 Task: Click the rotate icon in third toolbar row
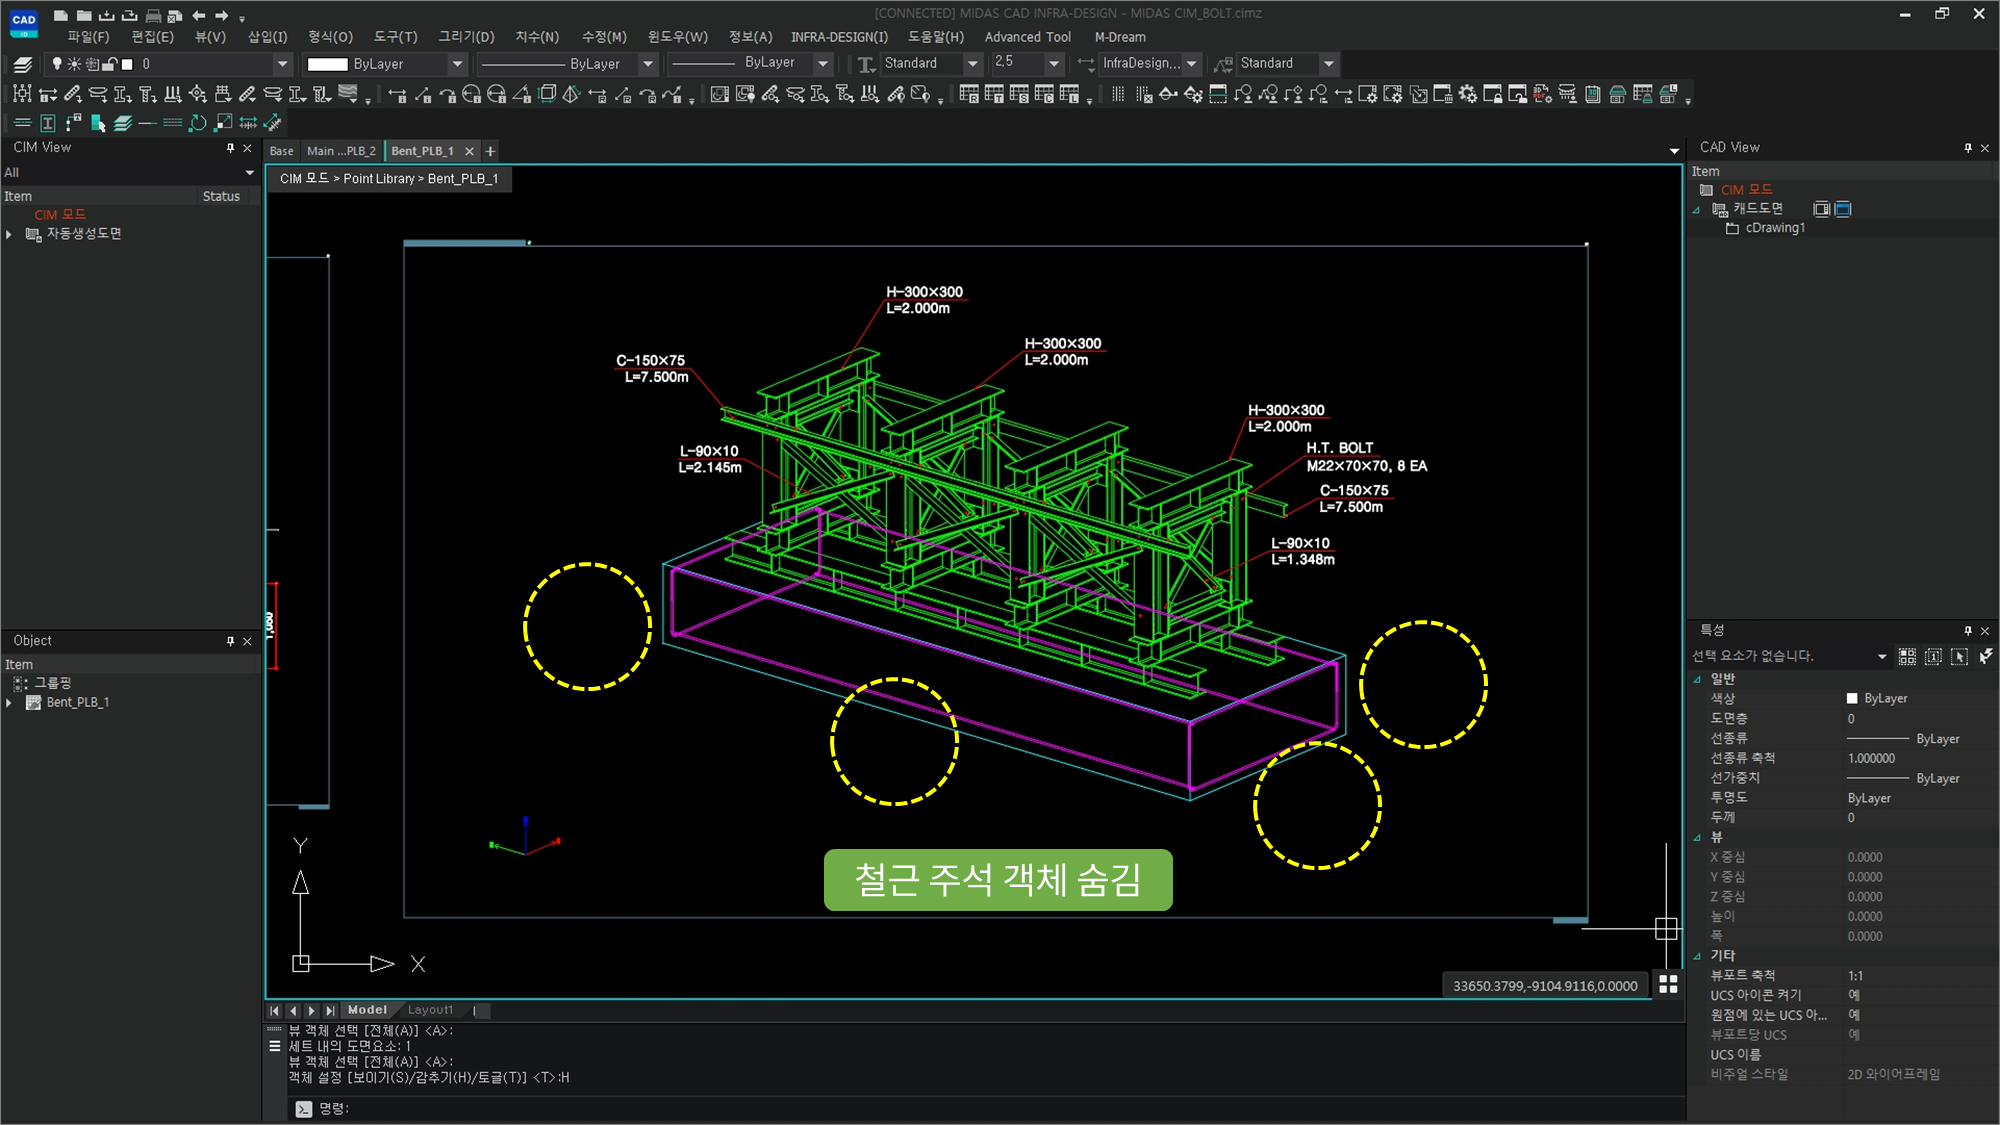click(x=198, y=123)
